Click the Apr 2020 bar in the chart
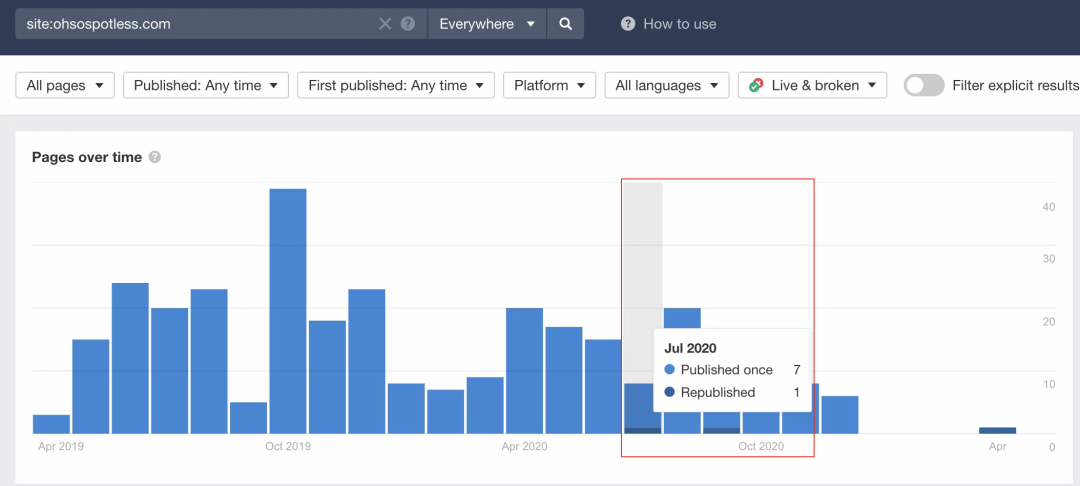1080x486 pixels. coord(524,371)
